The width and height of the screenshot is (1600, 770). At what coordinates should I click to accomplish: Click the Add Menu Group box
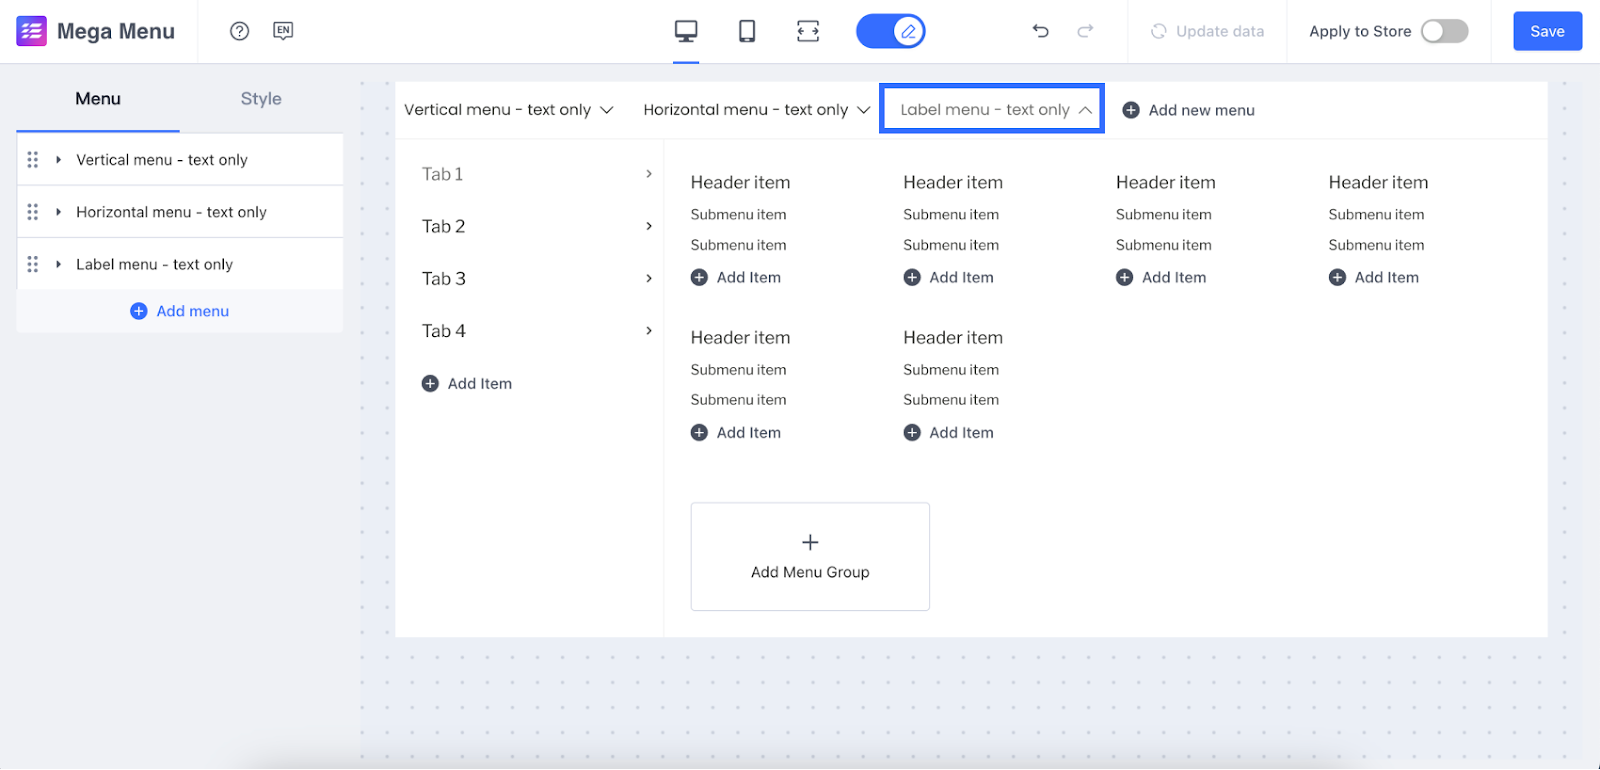810,557
